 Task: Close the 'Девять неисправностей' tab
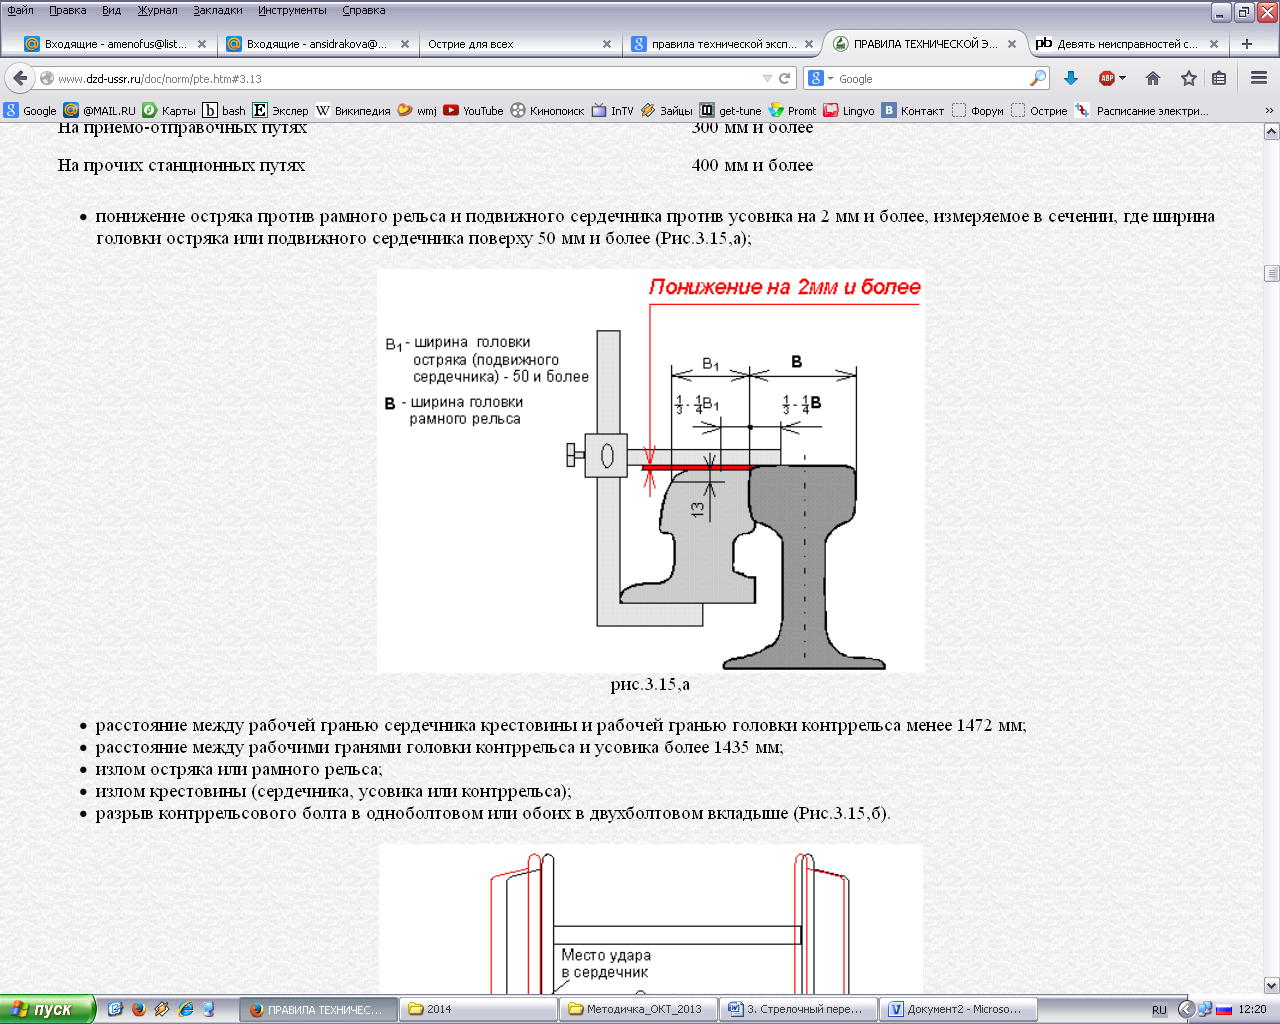[1214, 44]
